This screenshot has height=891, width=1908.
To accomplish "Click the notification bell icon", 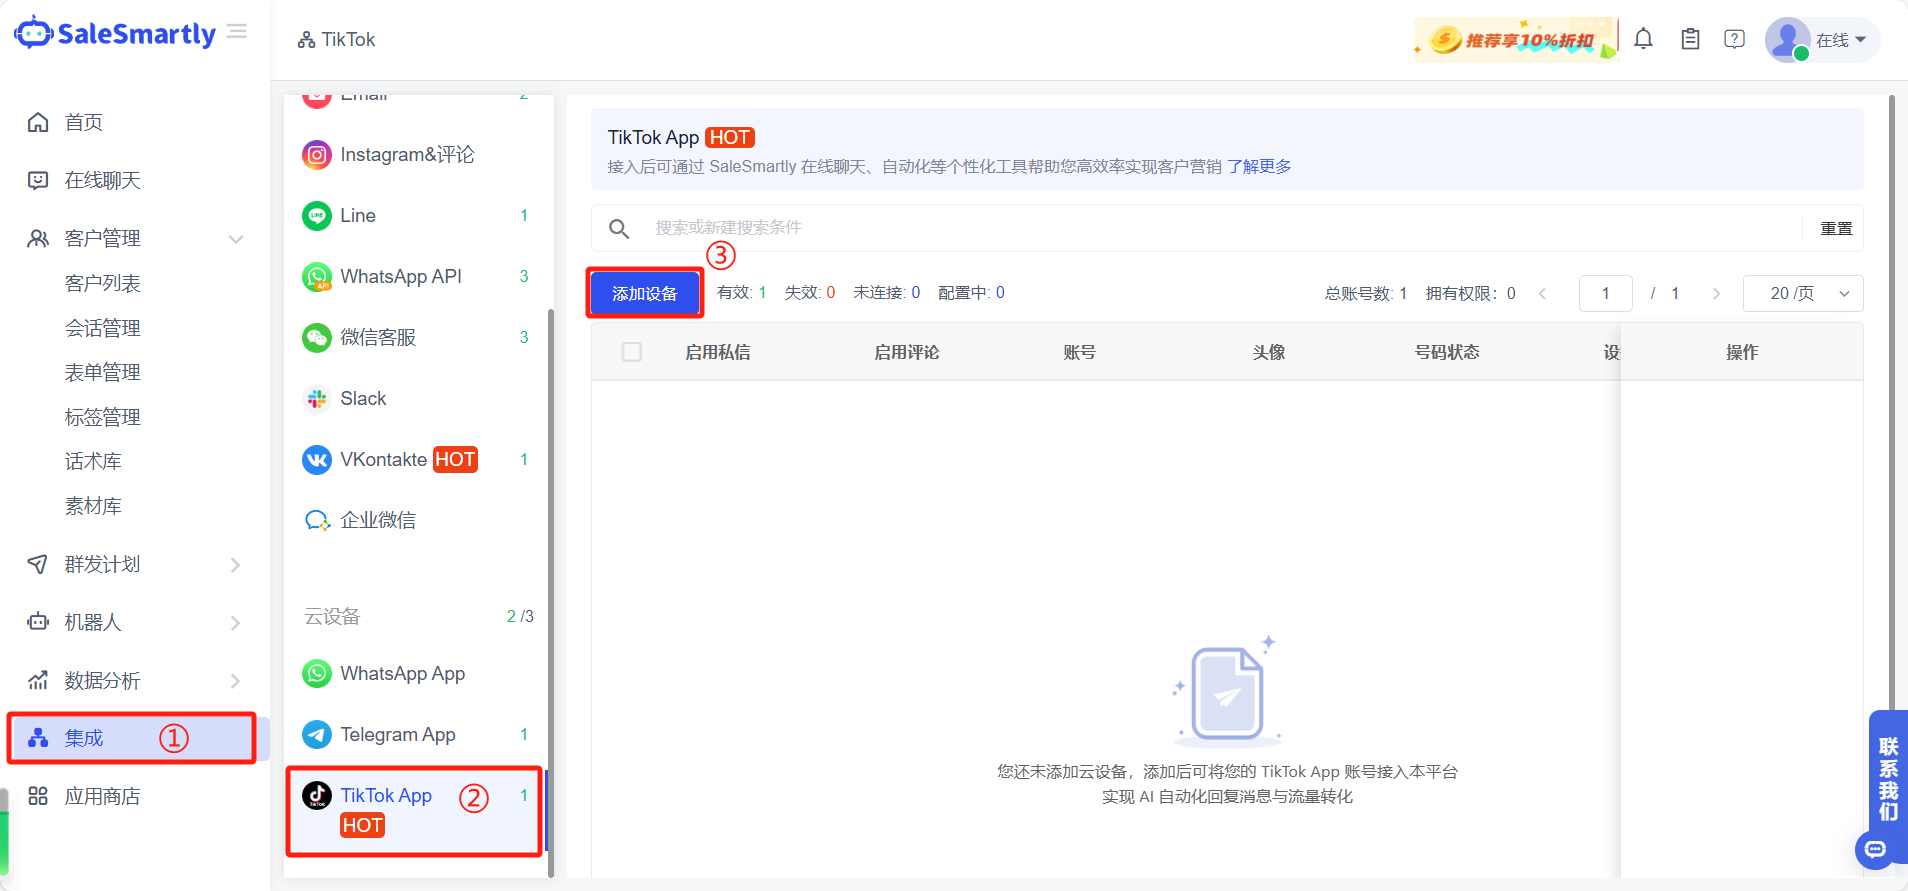I will pyautogui.click(x=1643, y=39).
